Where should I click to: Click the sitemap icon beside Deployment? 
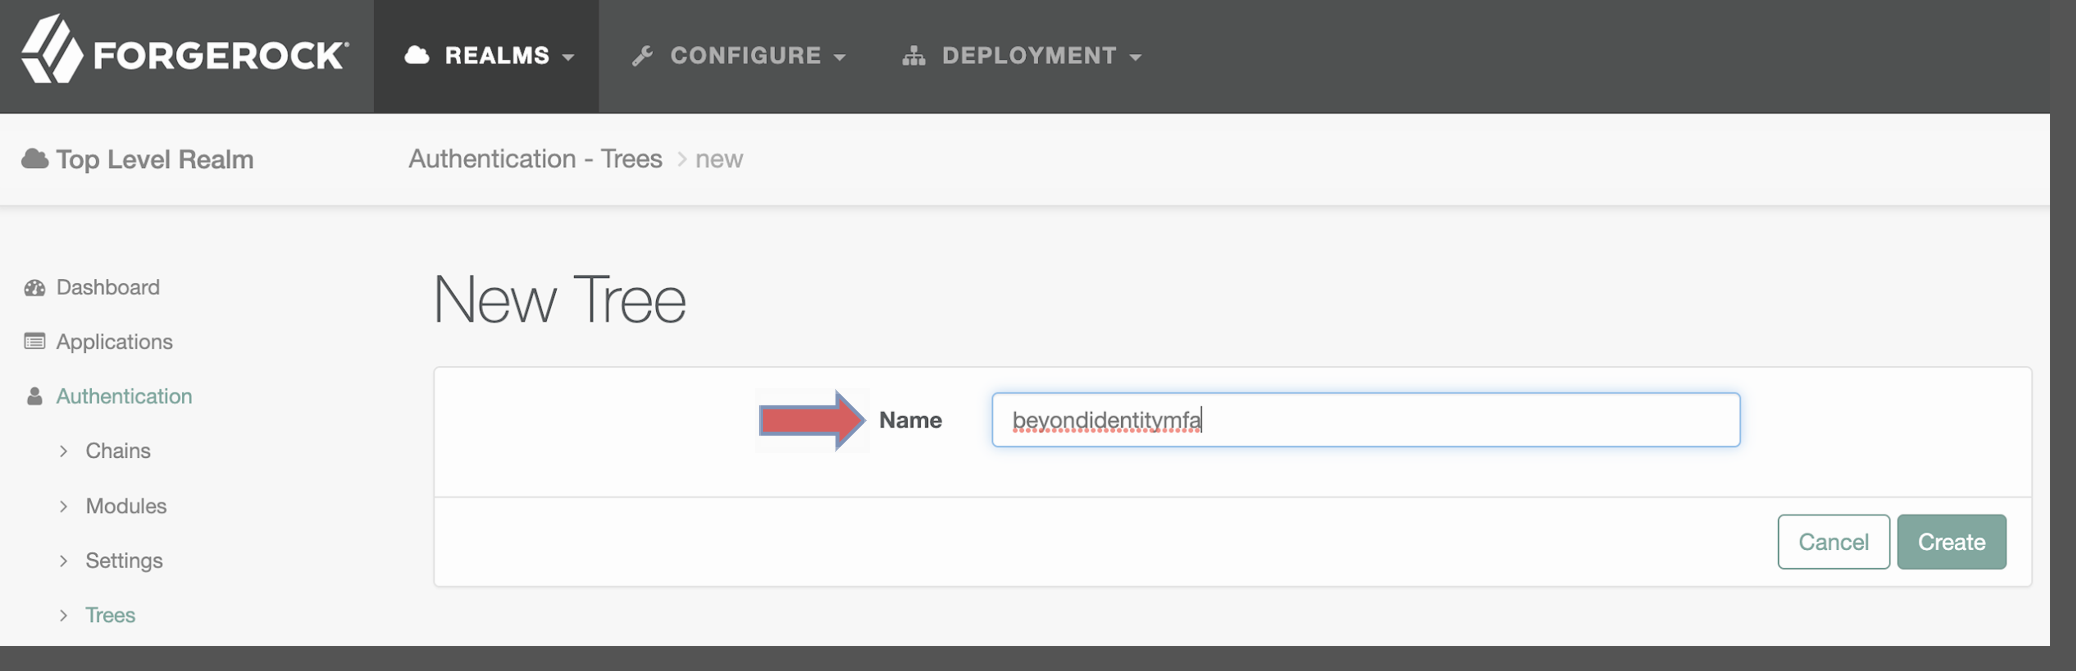(913, 56)
